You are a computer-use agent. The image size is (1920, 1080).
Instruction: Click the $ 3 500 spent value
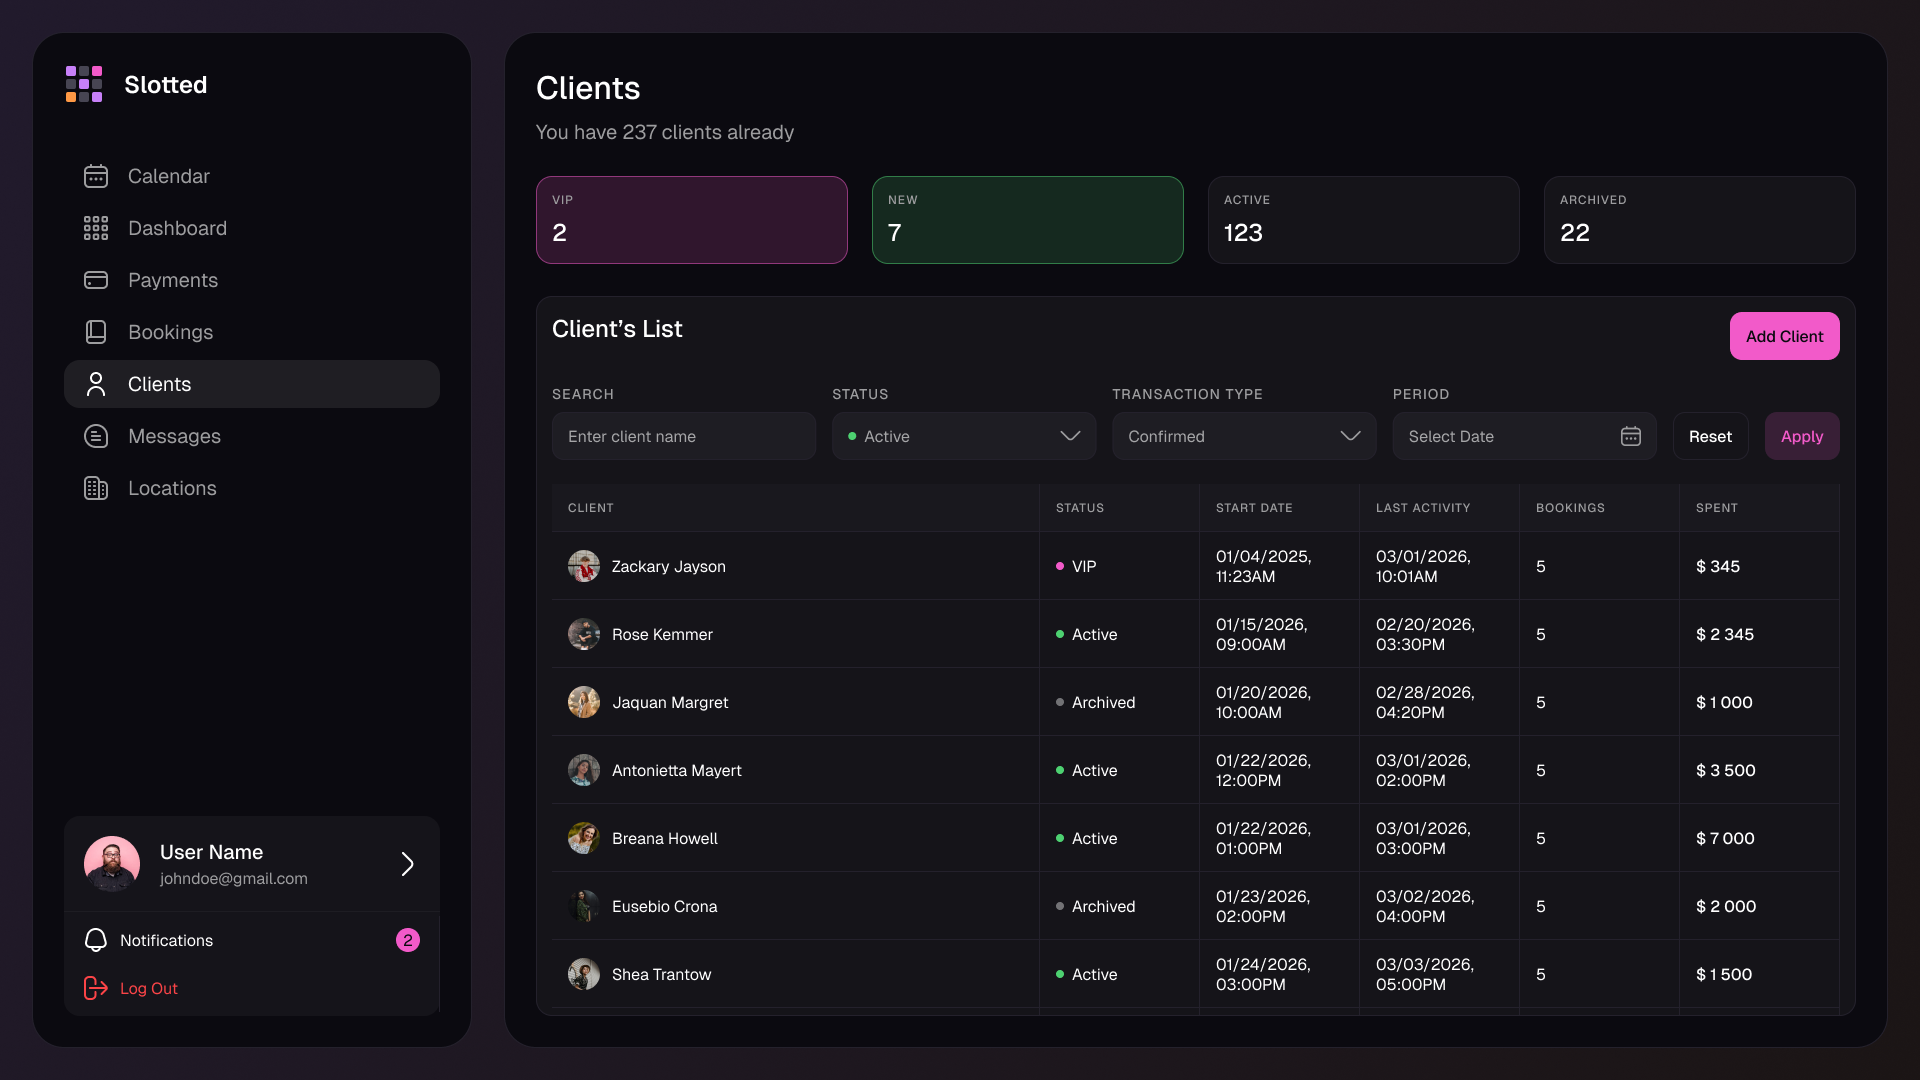point(1726,770)
